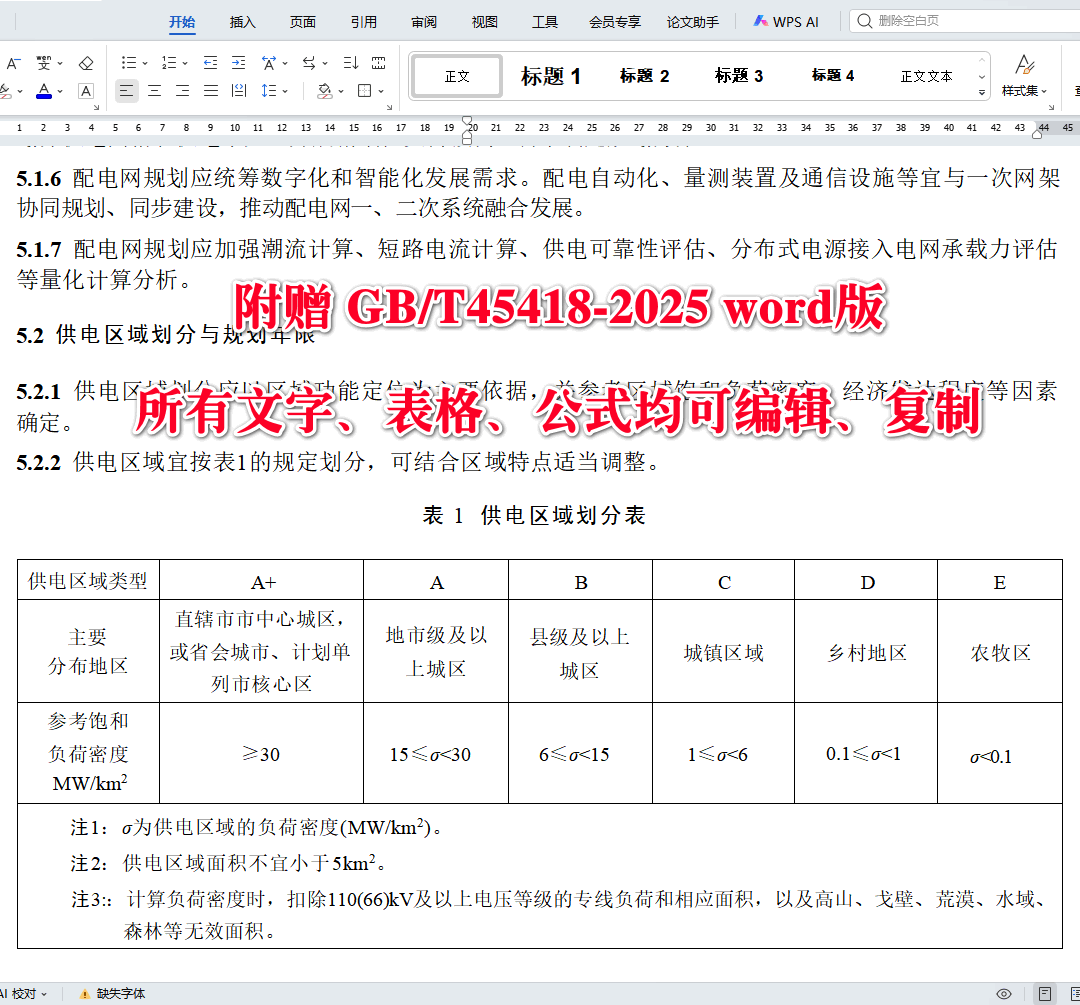Click the command search field

pyautogui.click(x=964, y=21)
